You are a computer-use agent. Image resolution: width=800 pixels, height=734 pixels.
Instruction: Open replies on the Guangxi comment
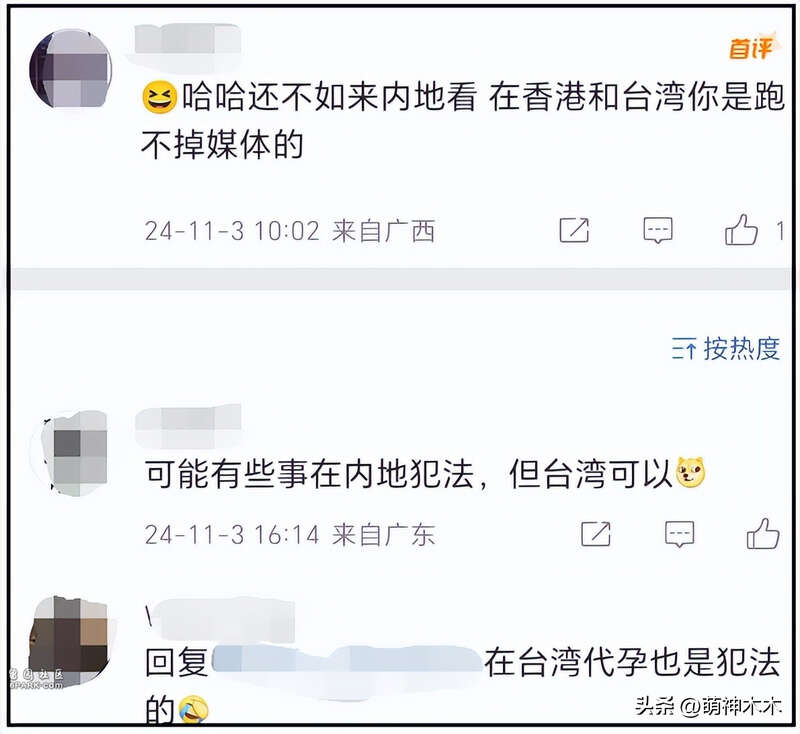658,231
